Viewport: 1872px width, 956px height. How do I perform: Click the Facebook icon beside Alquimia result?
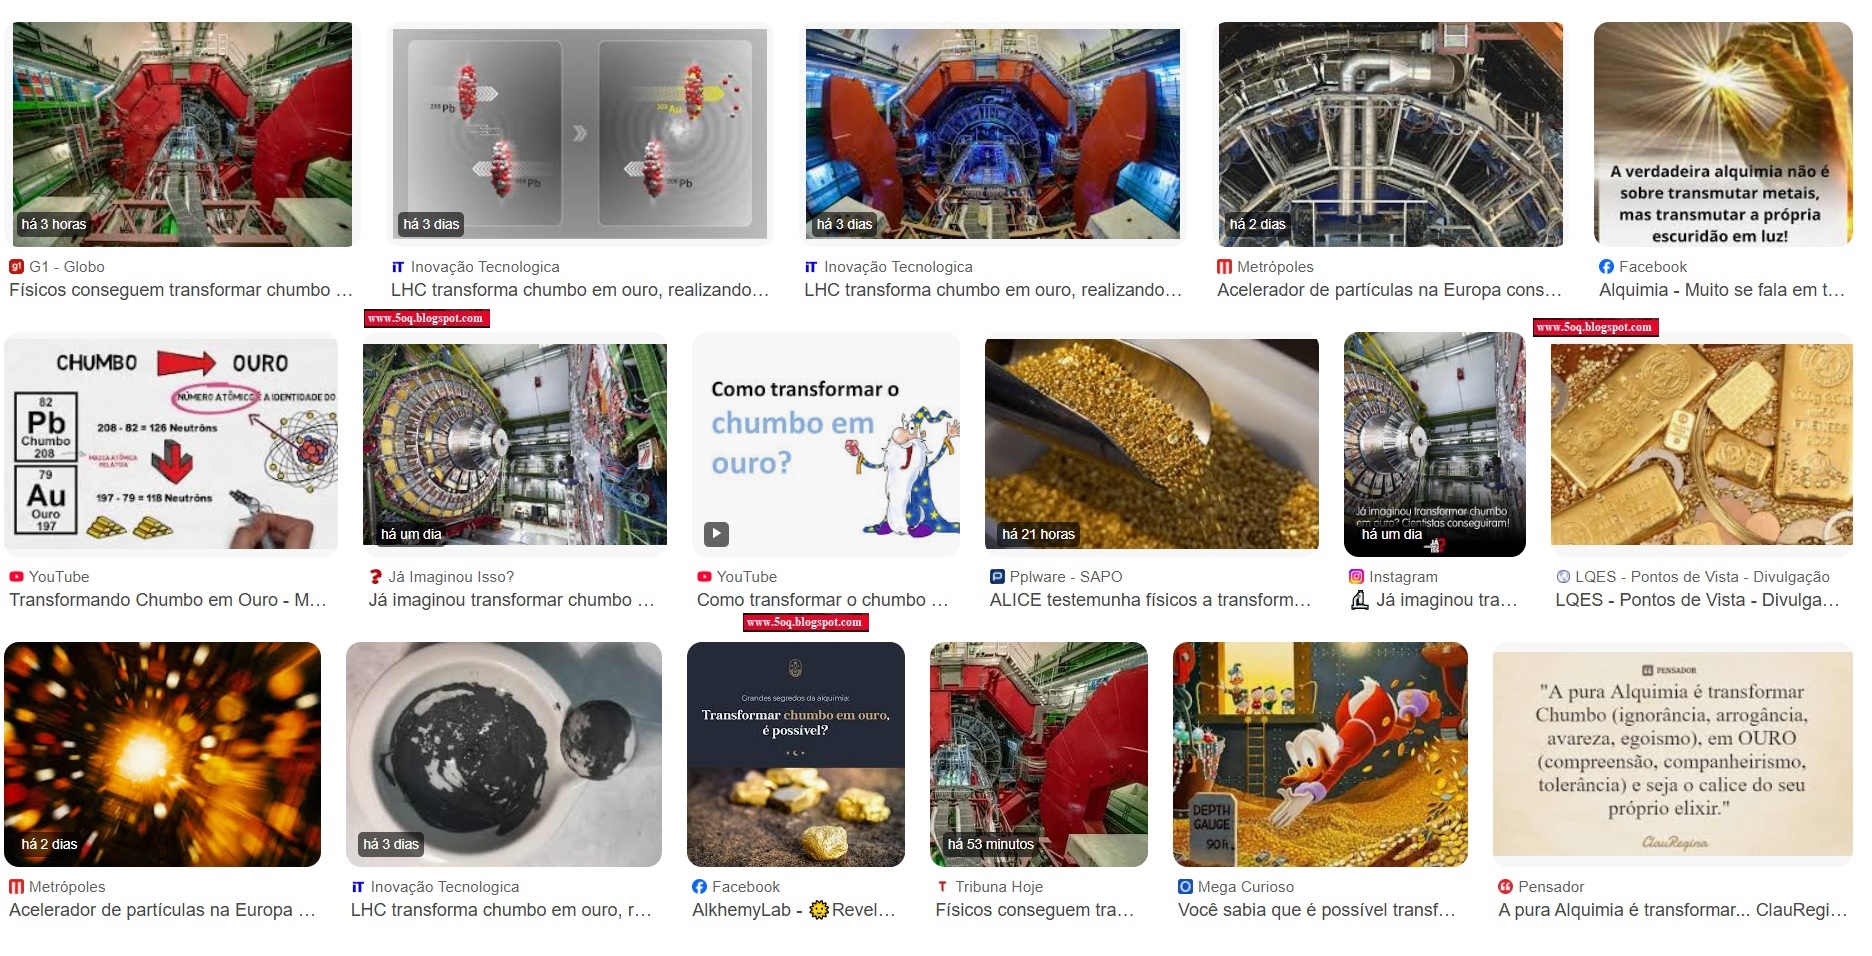click(x=1606, y=267)
